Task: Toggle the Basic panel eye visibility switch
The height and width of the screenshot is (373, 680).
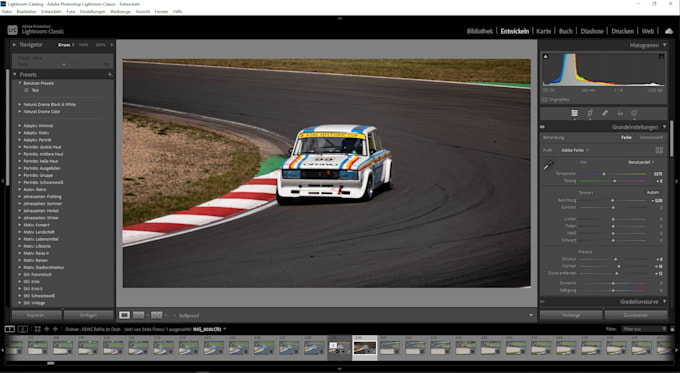Action: click(x=542, y=127)
